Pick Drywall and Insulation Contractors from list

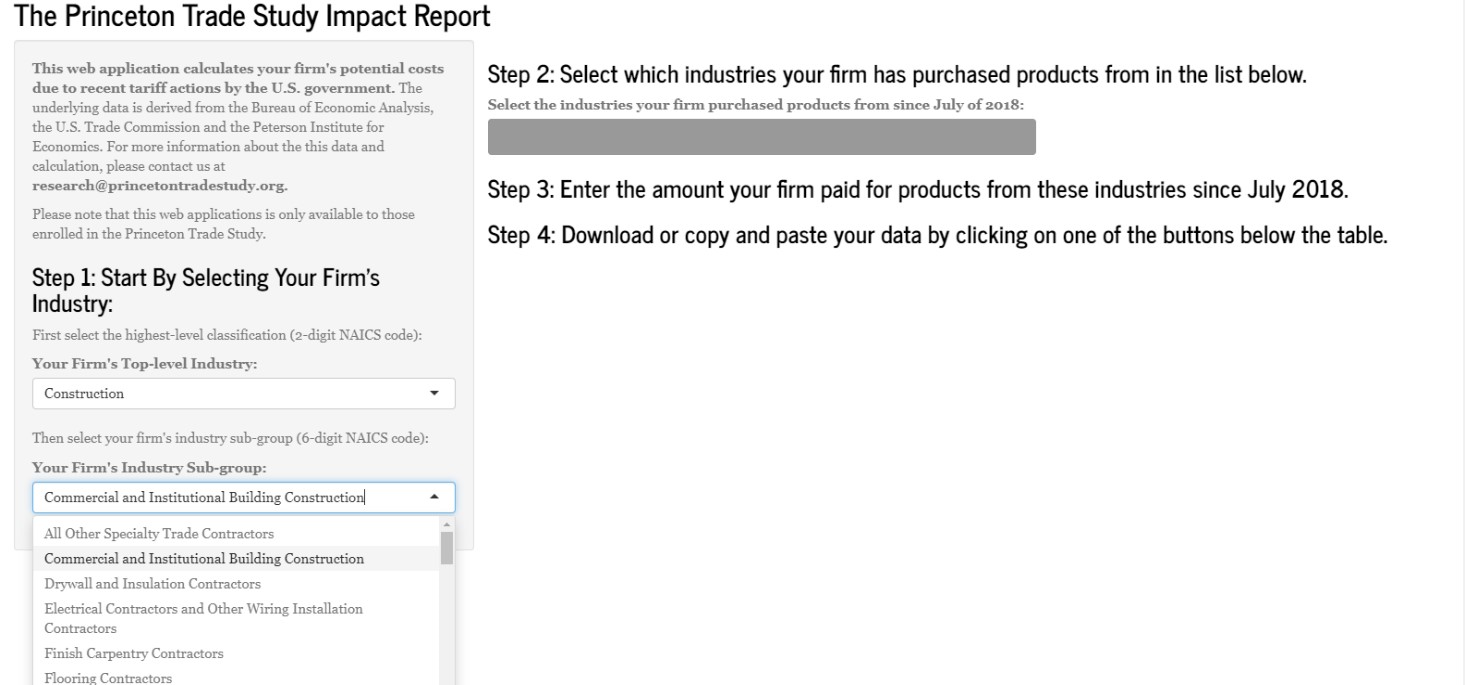coord(236,583)
